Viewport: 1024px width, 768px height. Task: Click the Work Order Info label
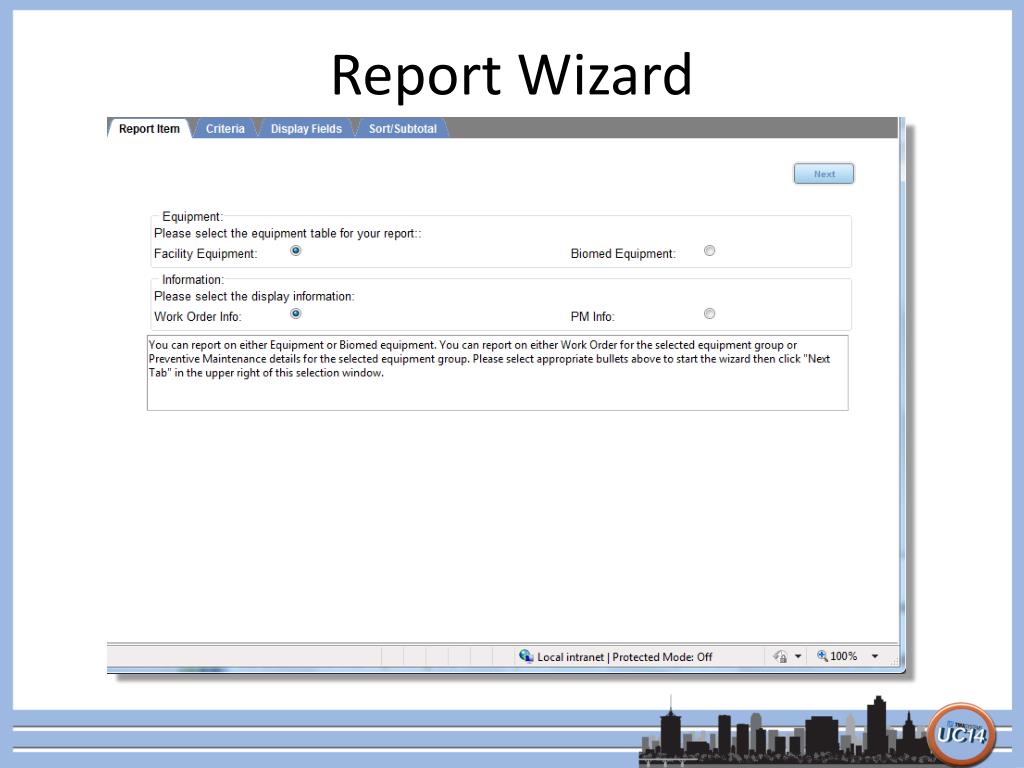coord(198,317)
